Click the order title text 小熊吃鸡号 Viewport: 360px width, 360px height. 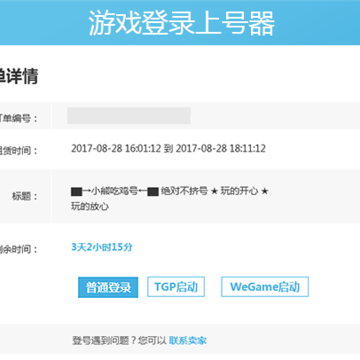(x=115, y=191)
